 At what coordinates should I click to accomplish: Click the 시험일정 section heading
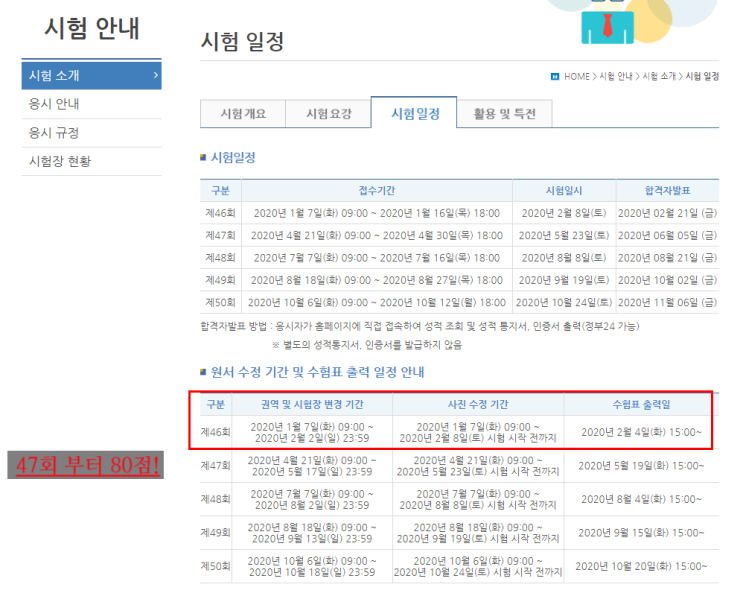point(233,157)
